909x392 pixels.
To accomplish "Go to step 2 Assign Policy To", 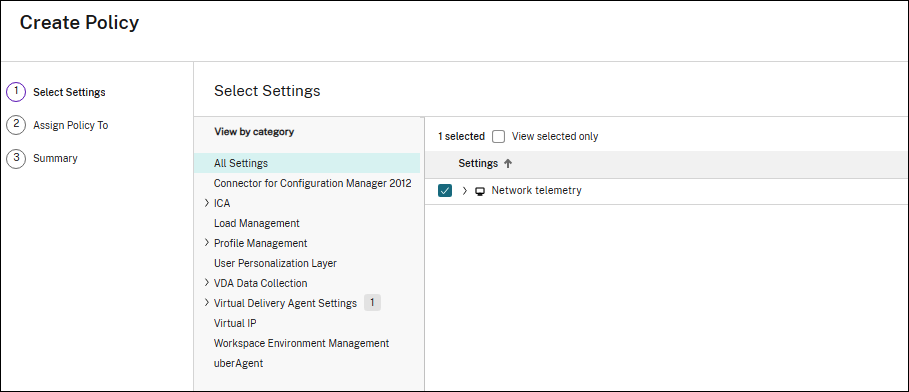I will [x=71, y=125].
